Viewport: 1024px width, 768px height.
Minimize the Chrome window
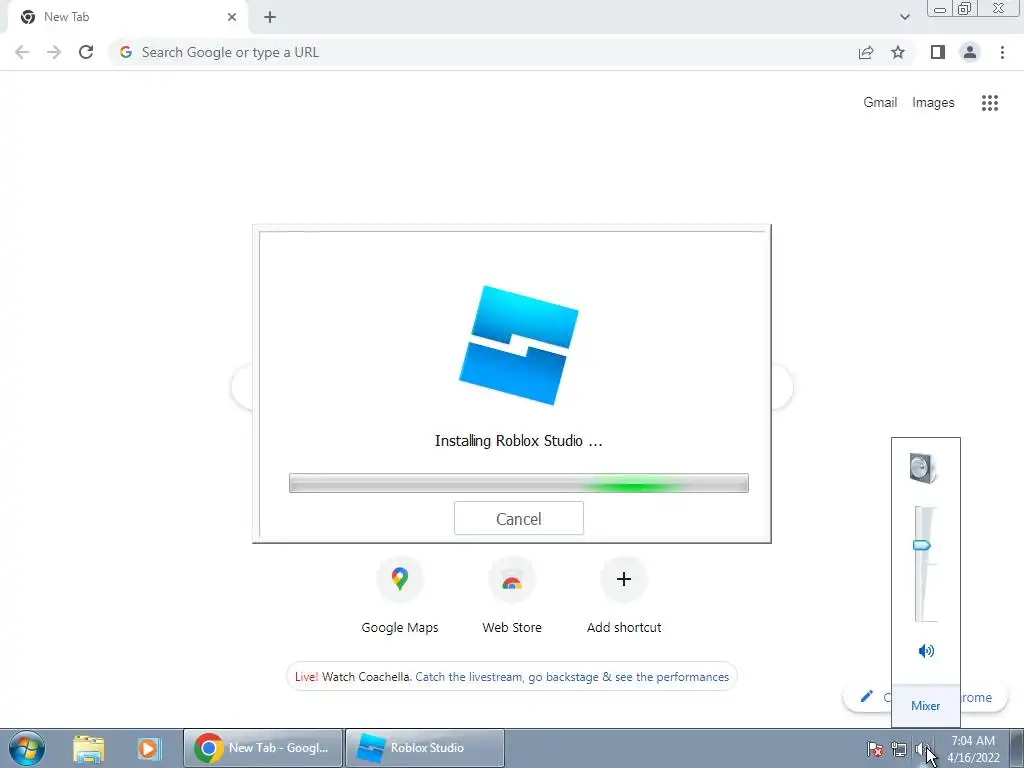click(940, 9)
